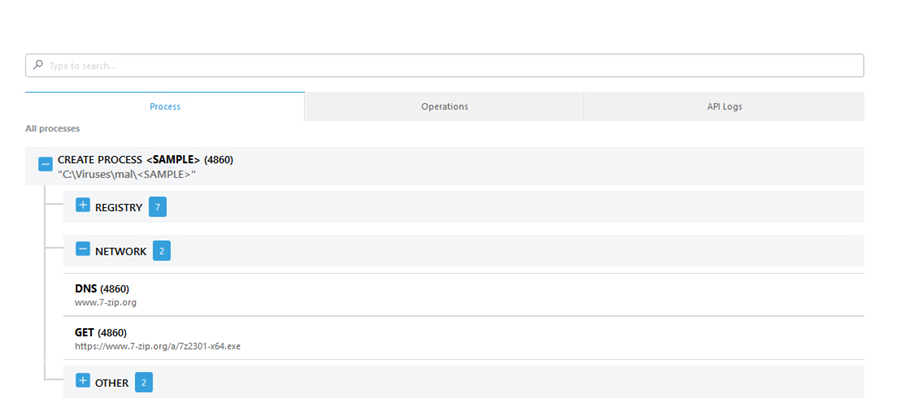Image resolution: width=900 pixels, height=420 pixels.
Task: Click the "C:\Viruses\mal\<SAMPLE>" path
Action: click(x=127, y=175)
